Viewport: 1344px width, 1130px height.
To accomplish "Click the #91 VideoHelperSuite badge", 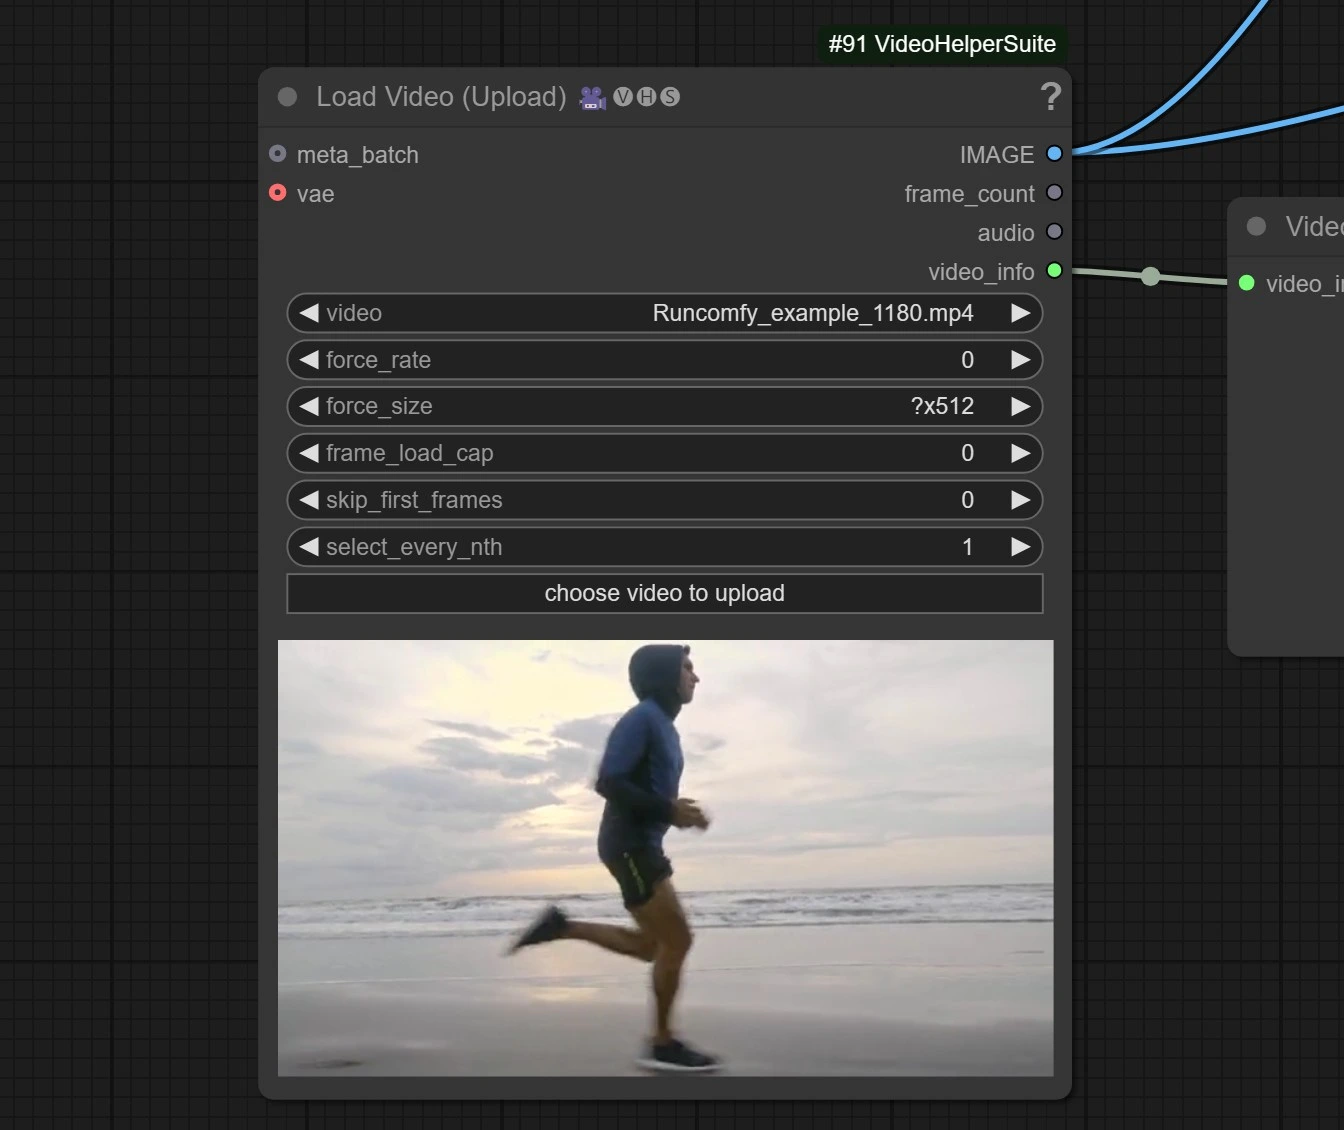I will 942,44.
